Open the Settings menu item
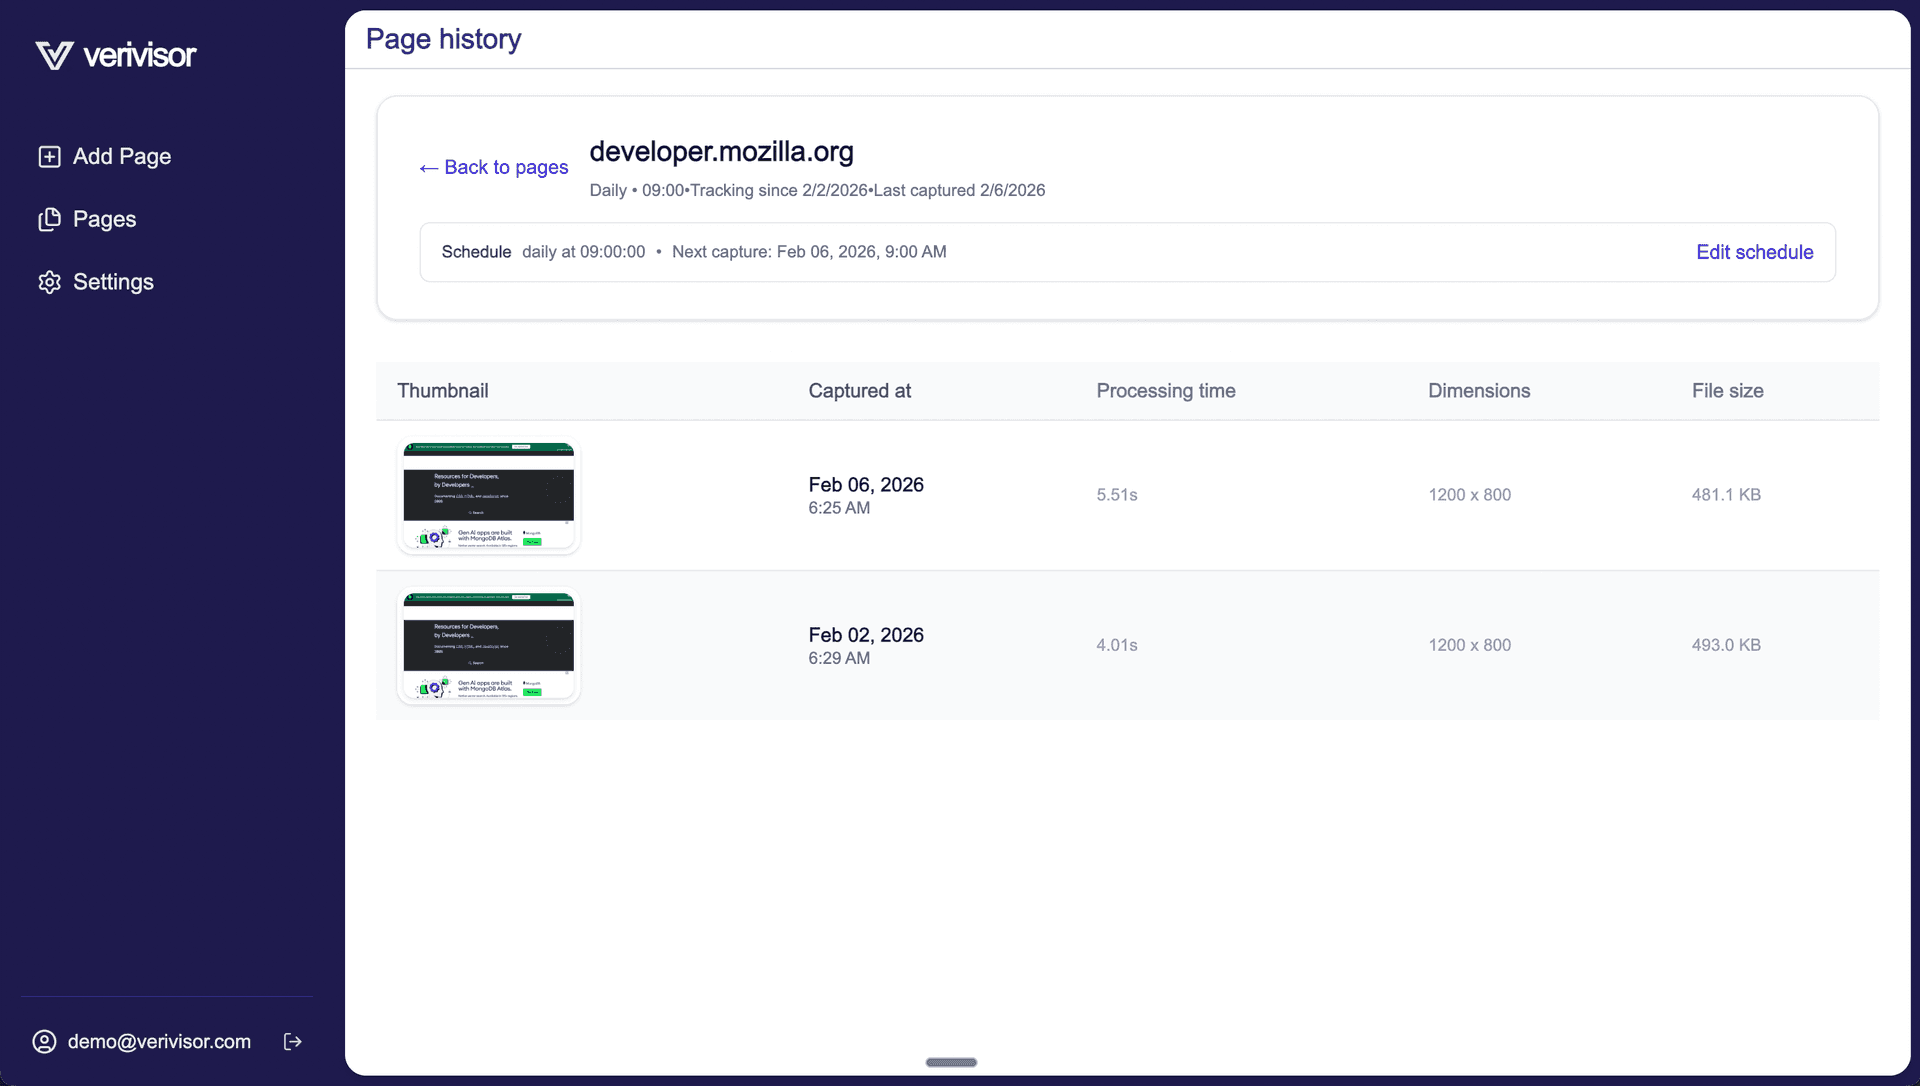This screenshot has height=1086, width=1920. point(113,283)
